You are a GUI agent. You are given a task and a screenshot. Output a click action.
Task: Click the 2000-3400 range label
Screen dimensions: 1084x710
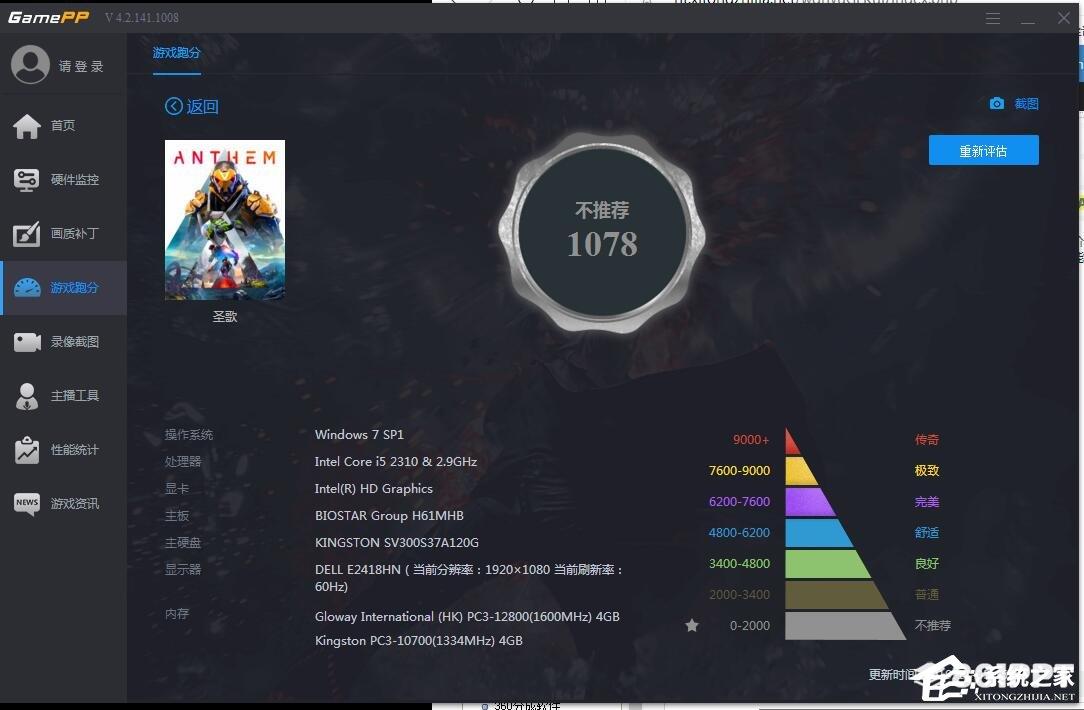point(739,595)
